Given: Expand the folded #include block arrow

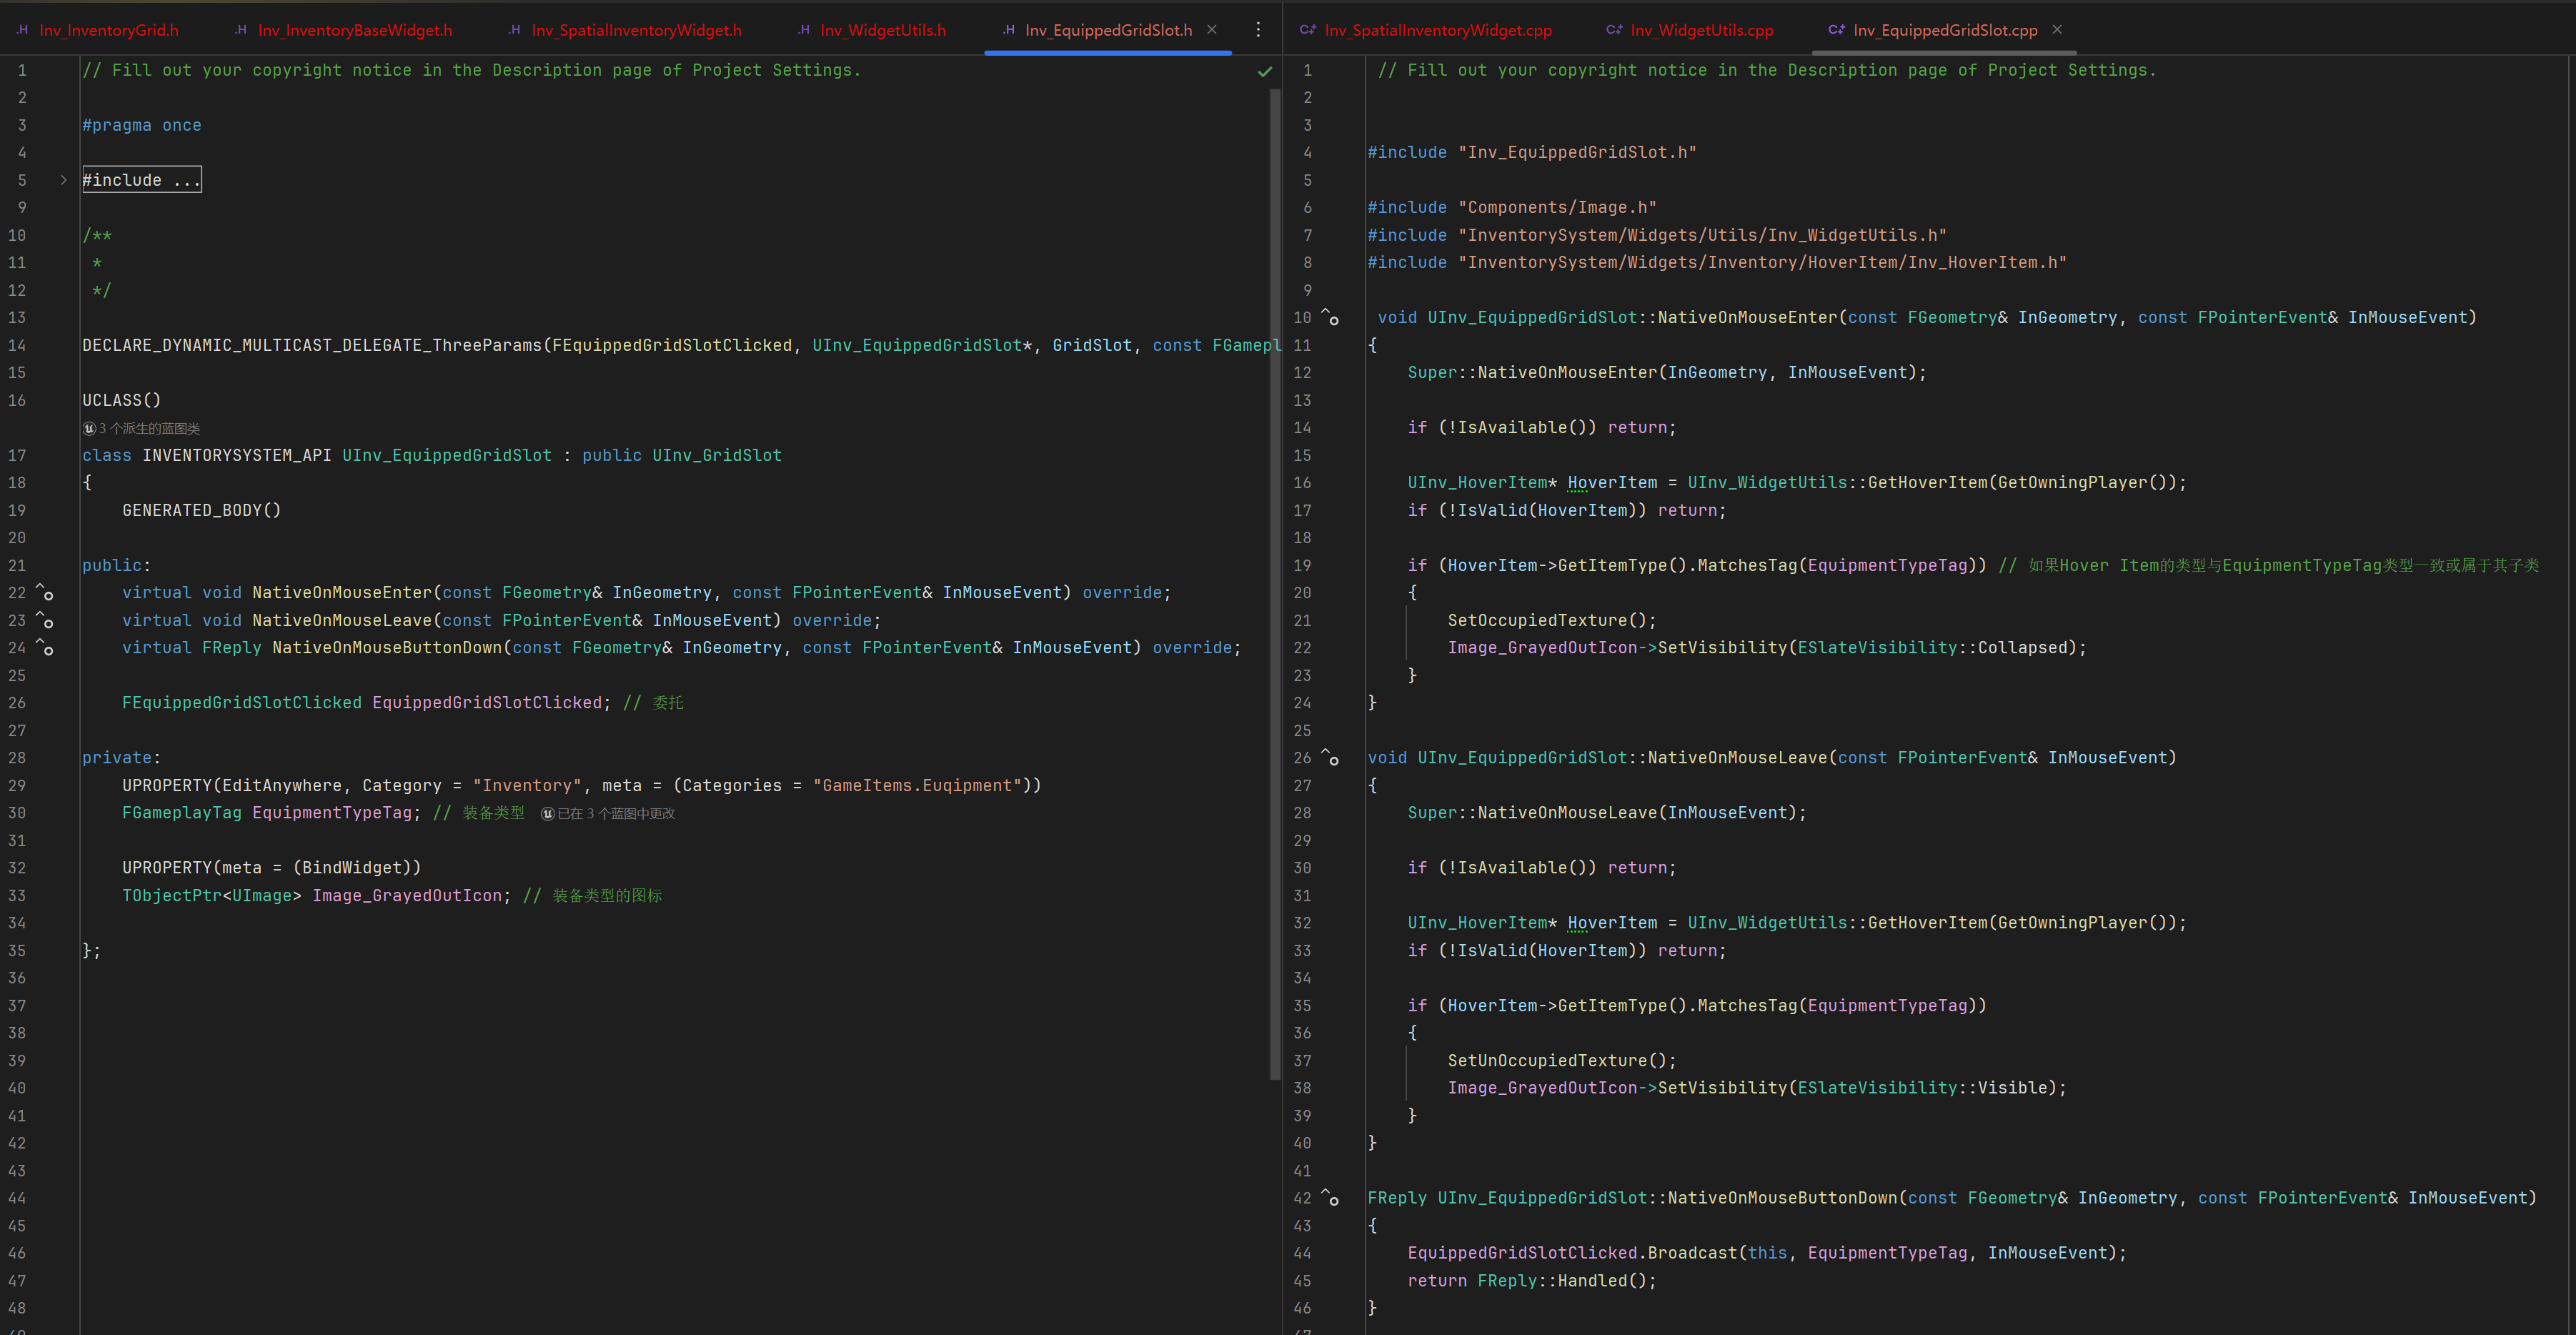Looking at the screenshot, I should tap(63, 180).
